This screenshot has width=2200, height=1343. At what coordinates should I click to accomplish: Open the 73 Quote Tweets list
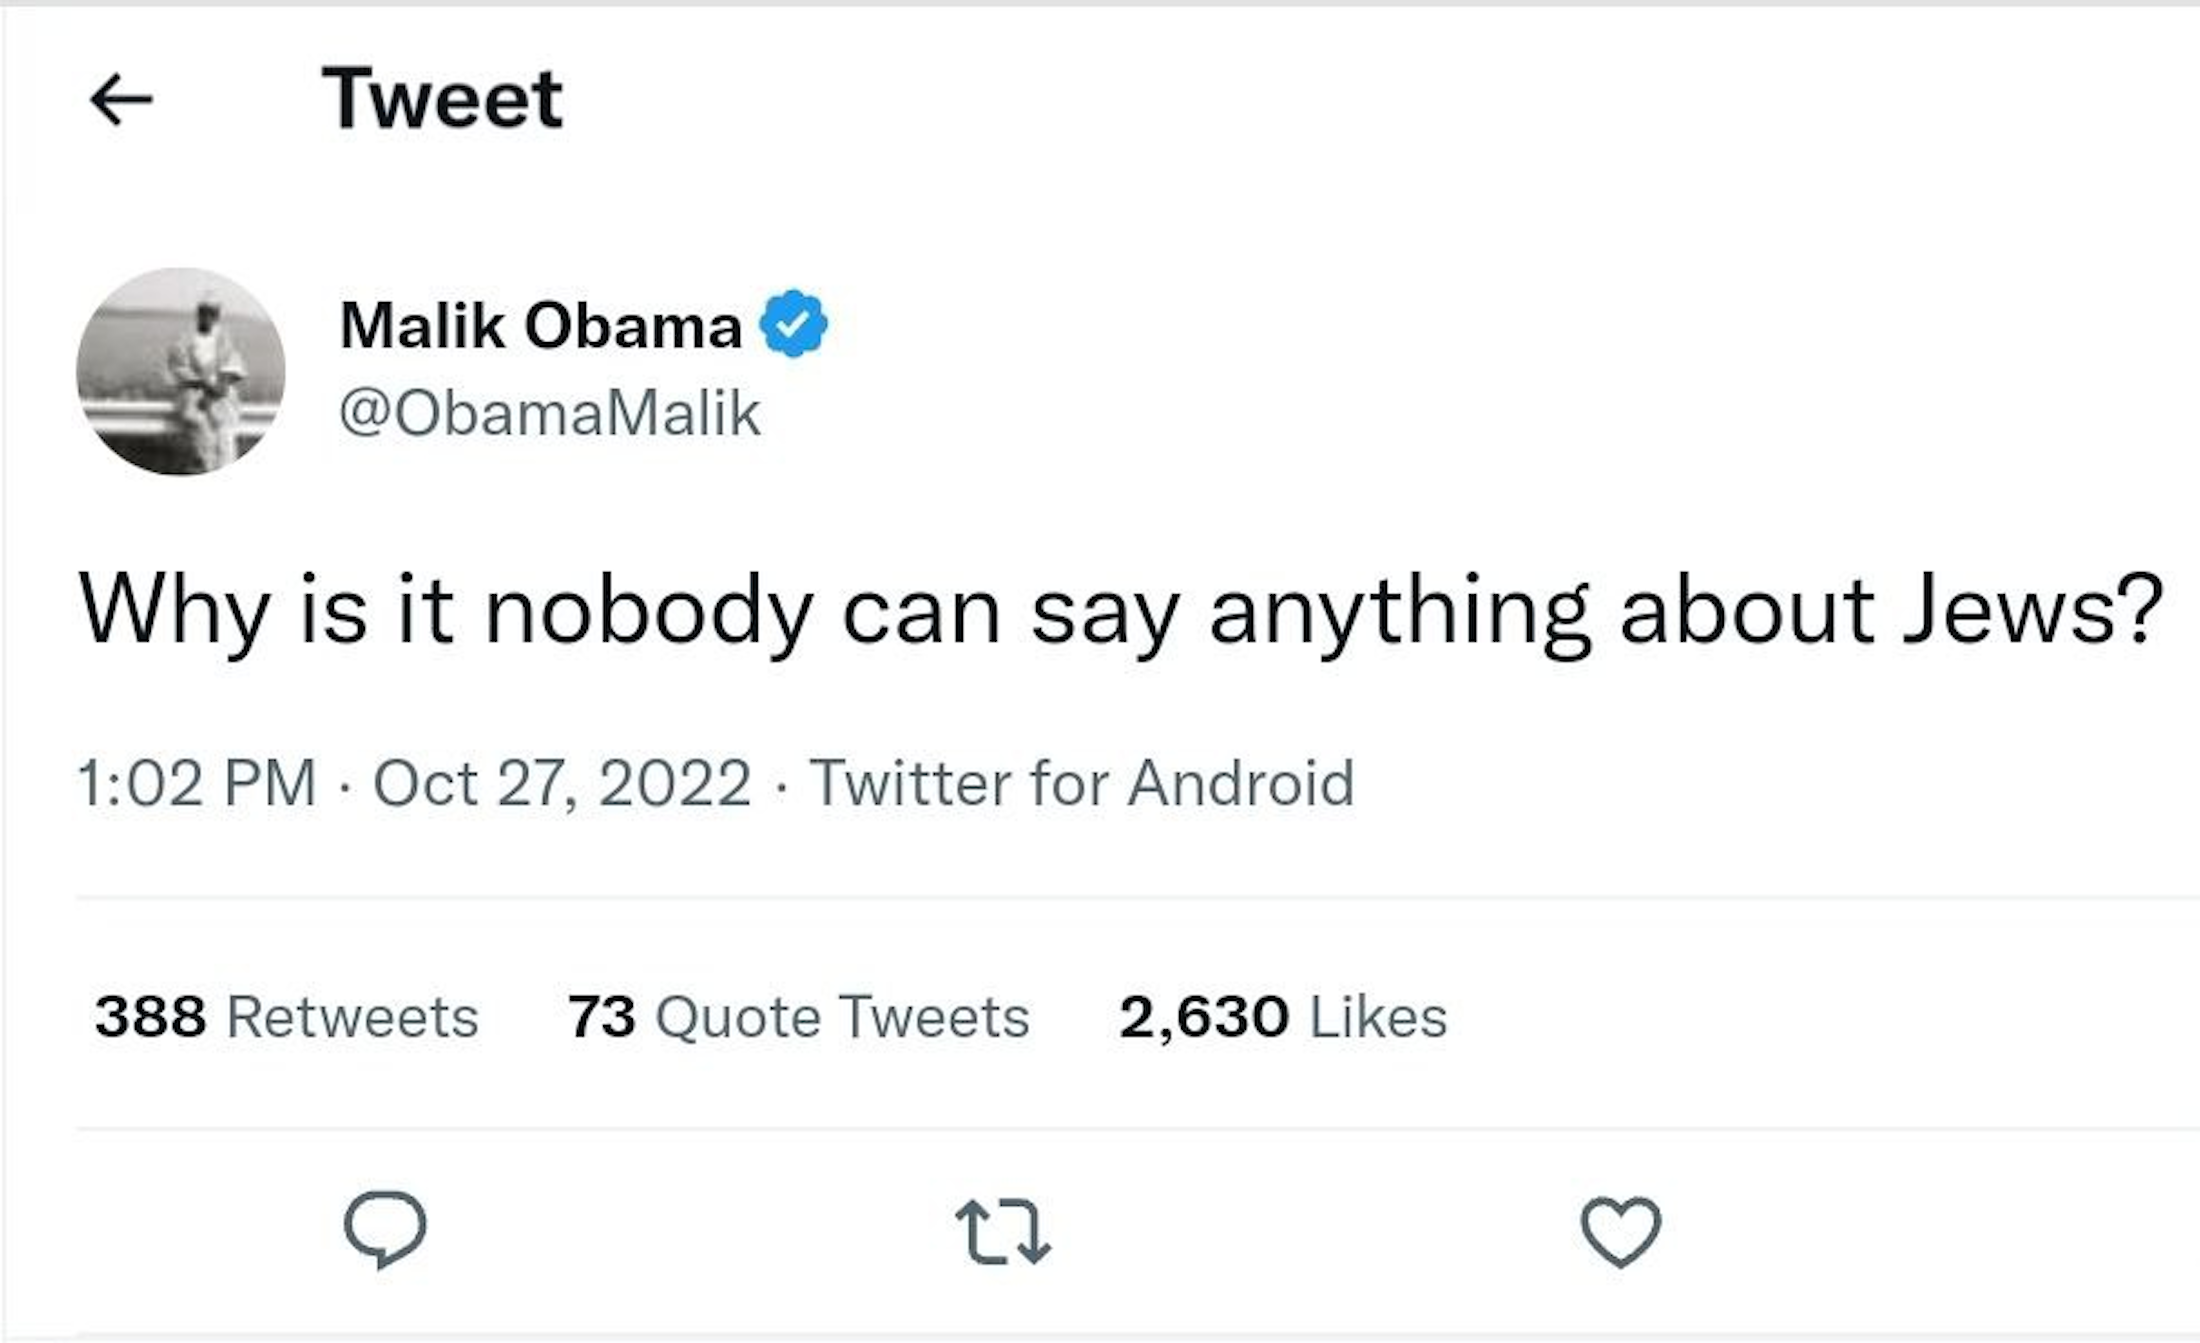click(x=798, y=1017)
